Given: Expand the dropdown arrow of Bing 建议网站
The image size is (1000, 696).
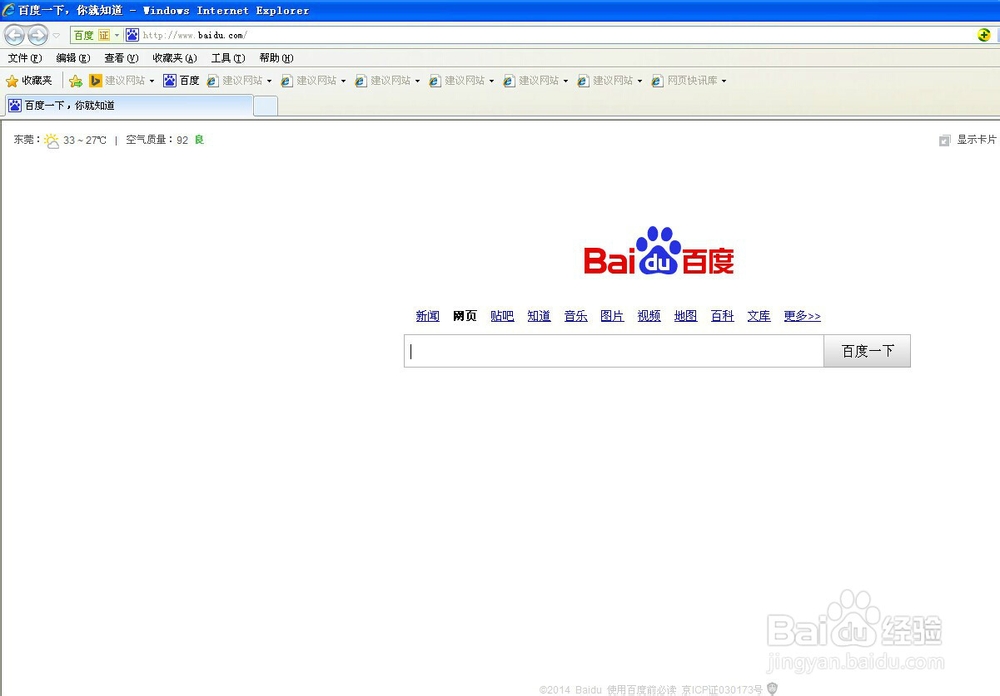Looking at the screenshot, I should tap(152, 81).
